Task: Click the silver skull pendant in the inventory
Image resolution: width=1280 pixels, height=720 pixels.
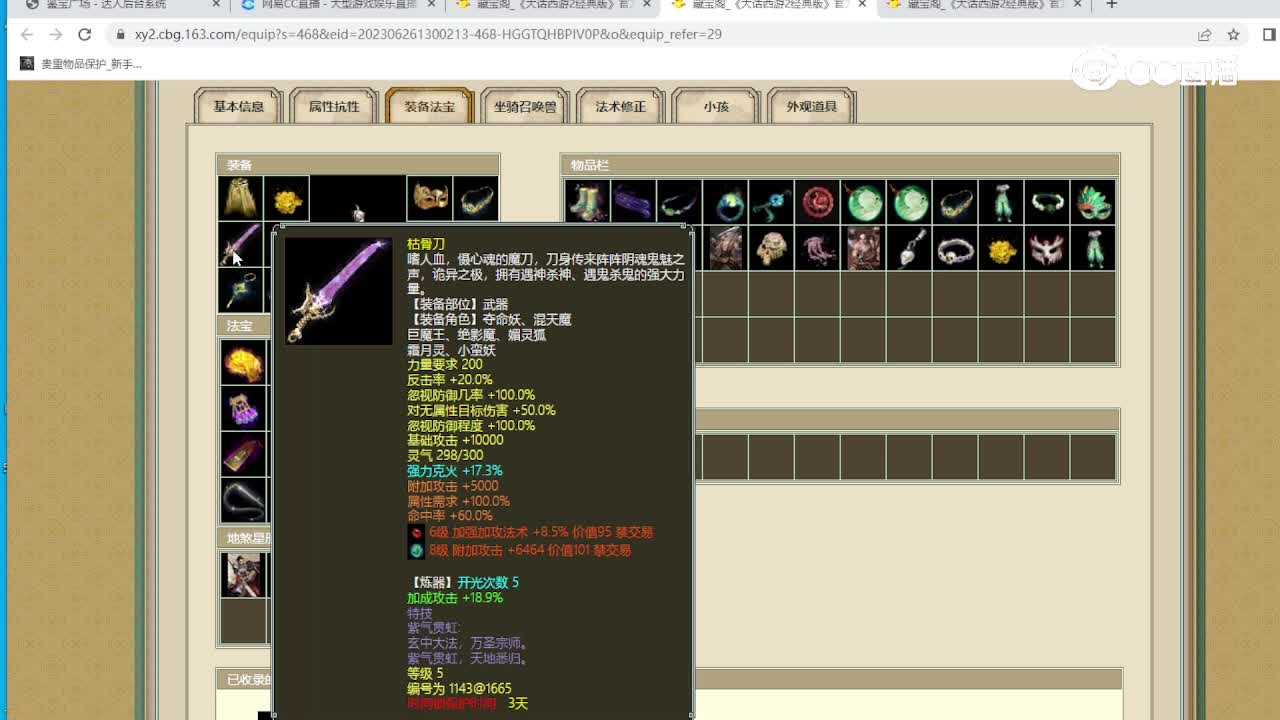Action: pyautogui.click(x=909, y=248)
